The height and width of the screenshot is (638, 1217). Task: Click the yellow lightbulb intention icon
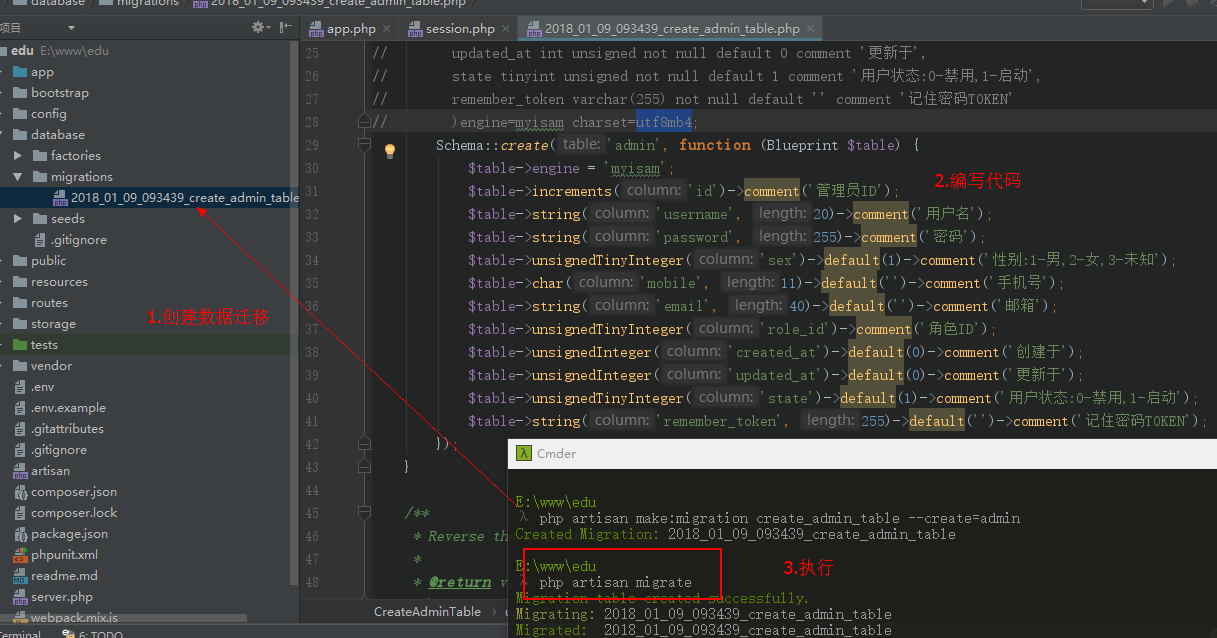coord(390,151)
